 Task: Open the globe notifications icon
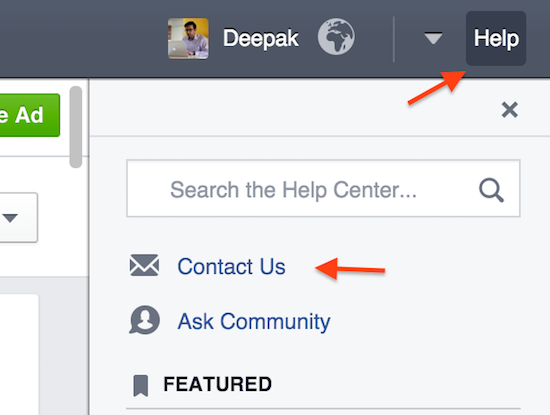click(x=336, y=36)
